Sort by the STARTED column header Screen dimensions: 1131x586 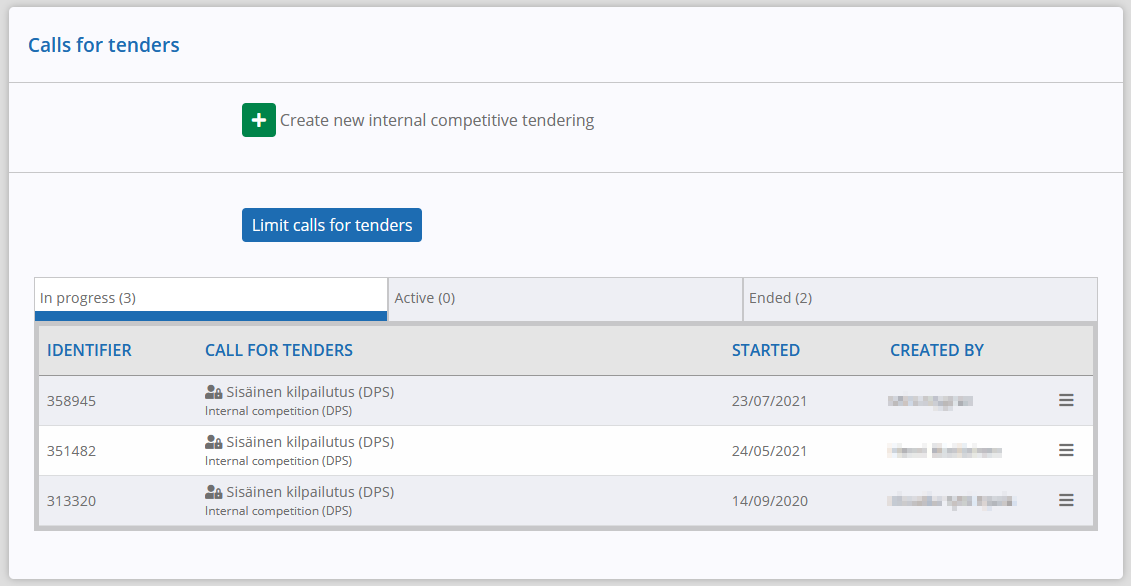click(x=766, y=351)
